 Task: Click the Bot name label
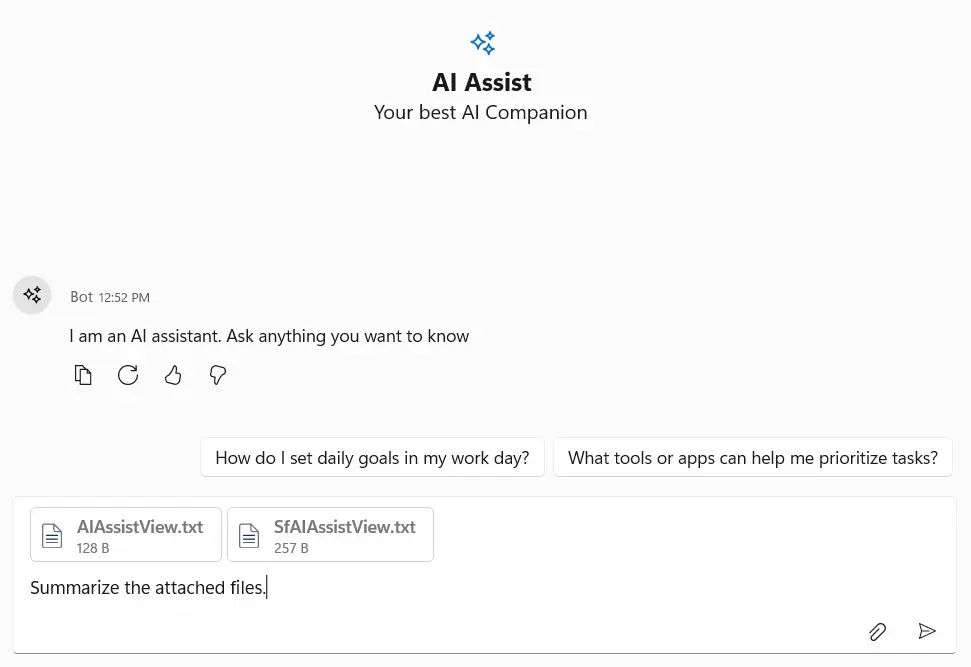coord(81,296)
